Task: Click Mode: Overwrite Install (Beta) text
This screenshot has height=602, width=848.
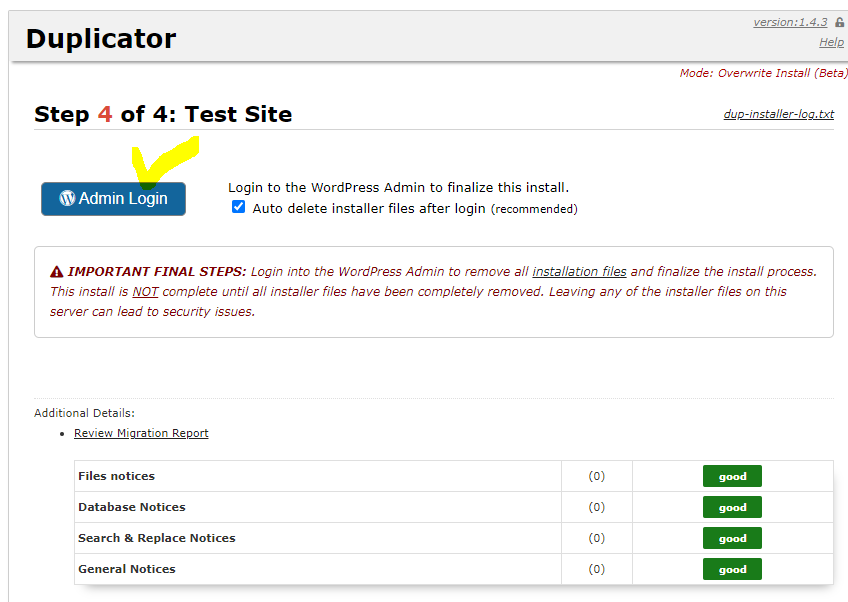Action: [x=763, y=73]
